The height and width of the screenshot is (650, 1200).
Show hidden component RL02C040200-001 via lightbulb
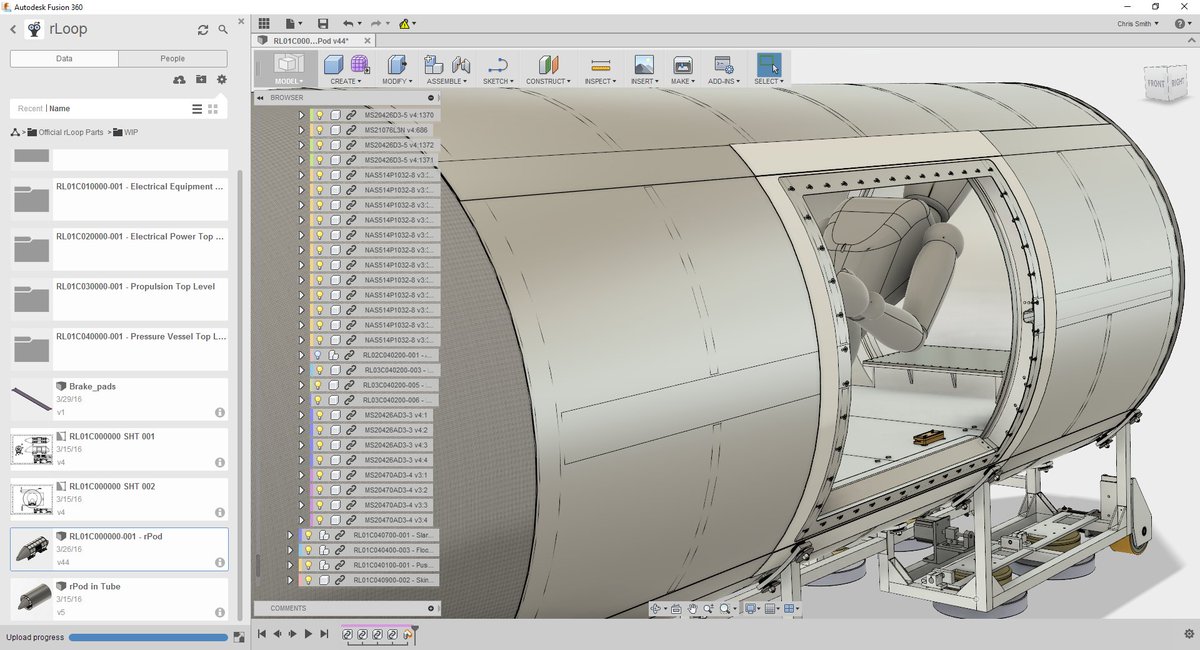click(318, 355)
